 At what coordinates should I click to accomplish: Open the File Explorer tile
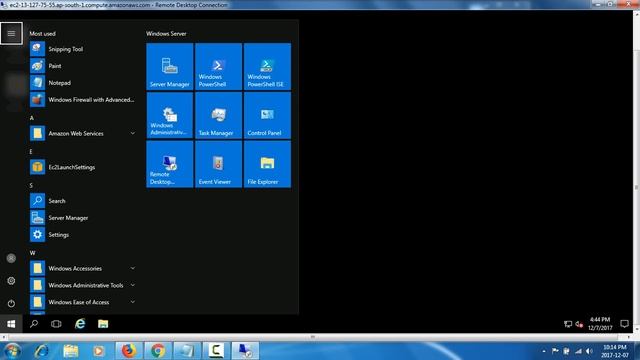(267, 164)
